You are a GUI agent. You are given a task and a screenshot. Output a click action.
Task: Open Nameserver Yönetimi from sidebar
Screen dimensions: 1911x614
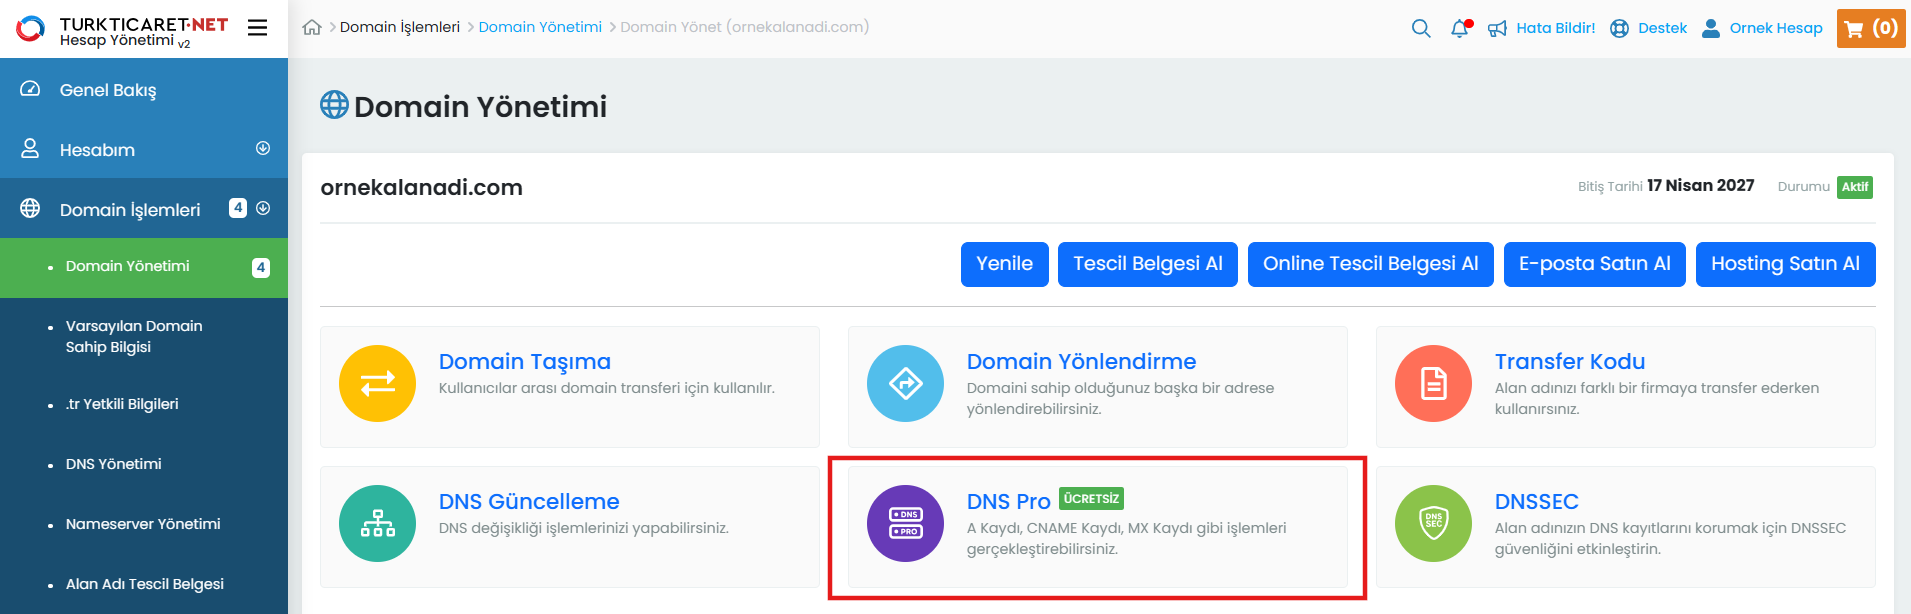[143, 524]
